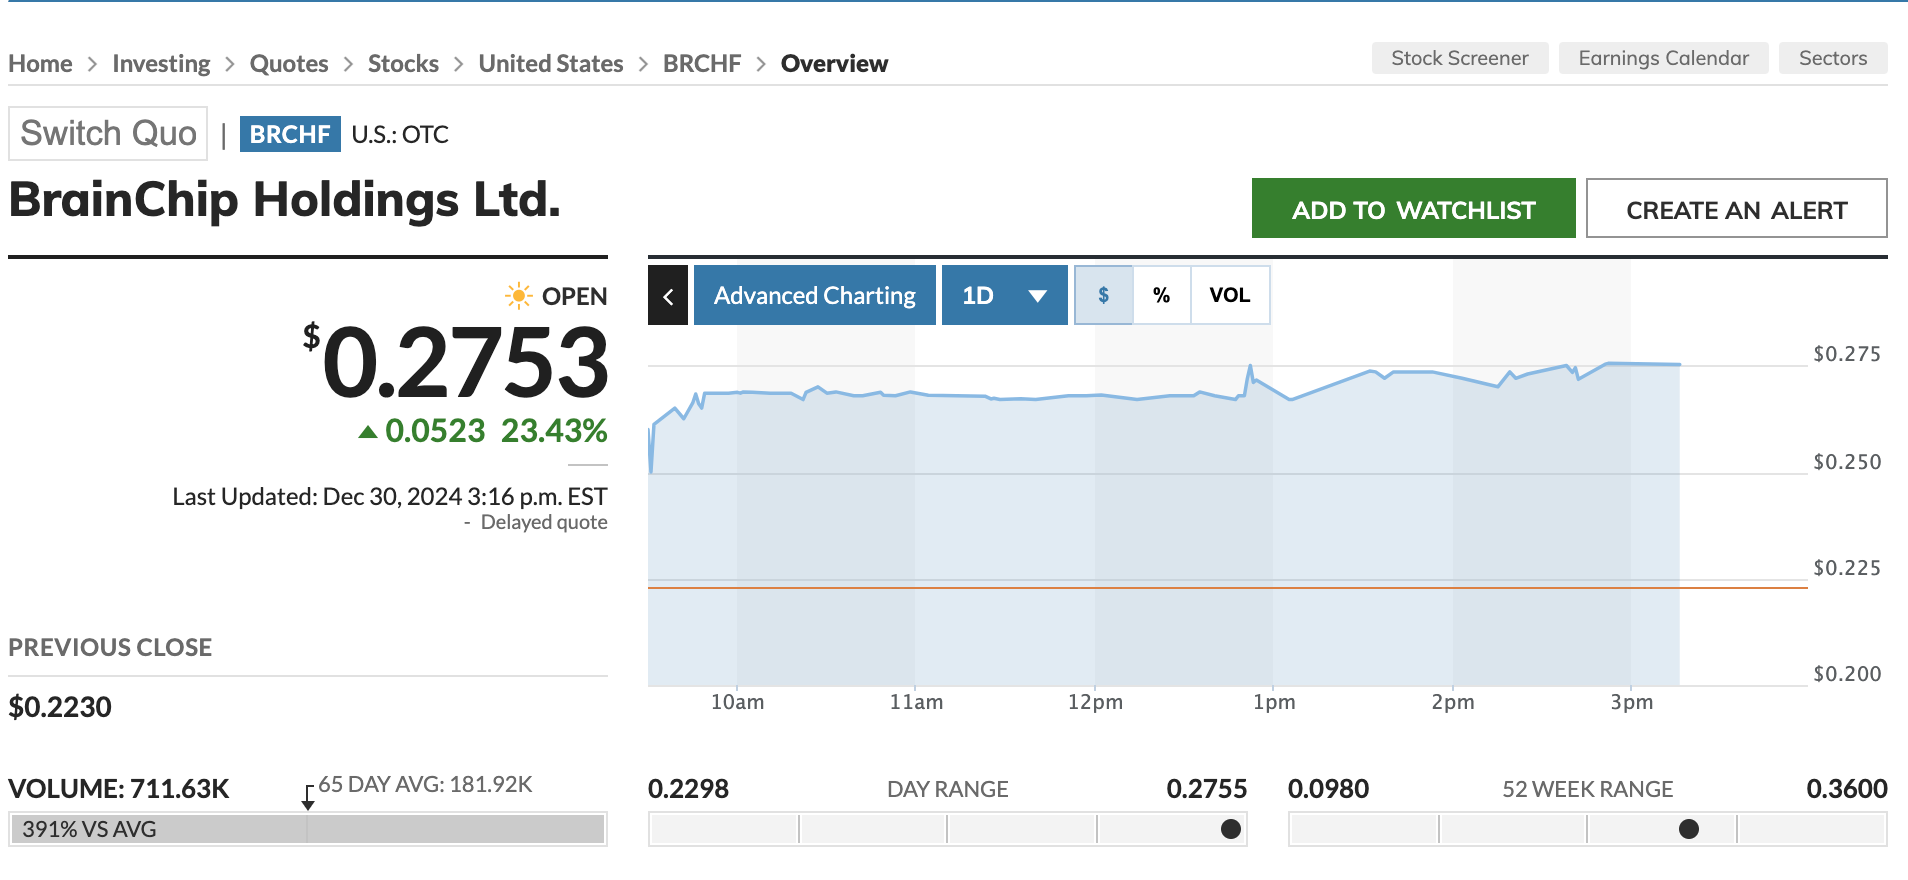Click the Switch Quote search field
1908x880 pixels.
108,134
